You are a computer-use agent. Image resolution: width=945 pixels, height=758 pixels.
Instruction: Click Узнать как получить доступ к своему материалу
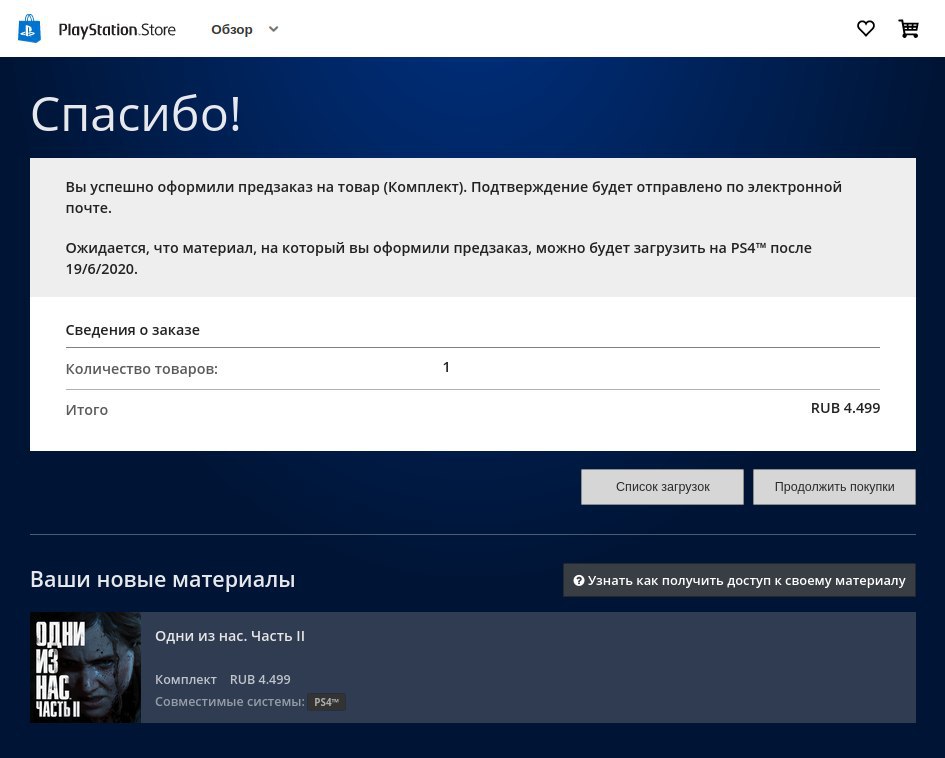(739, 580)
